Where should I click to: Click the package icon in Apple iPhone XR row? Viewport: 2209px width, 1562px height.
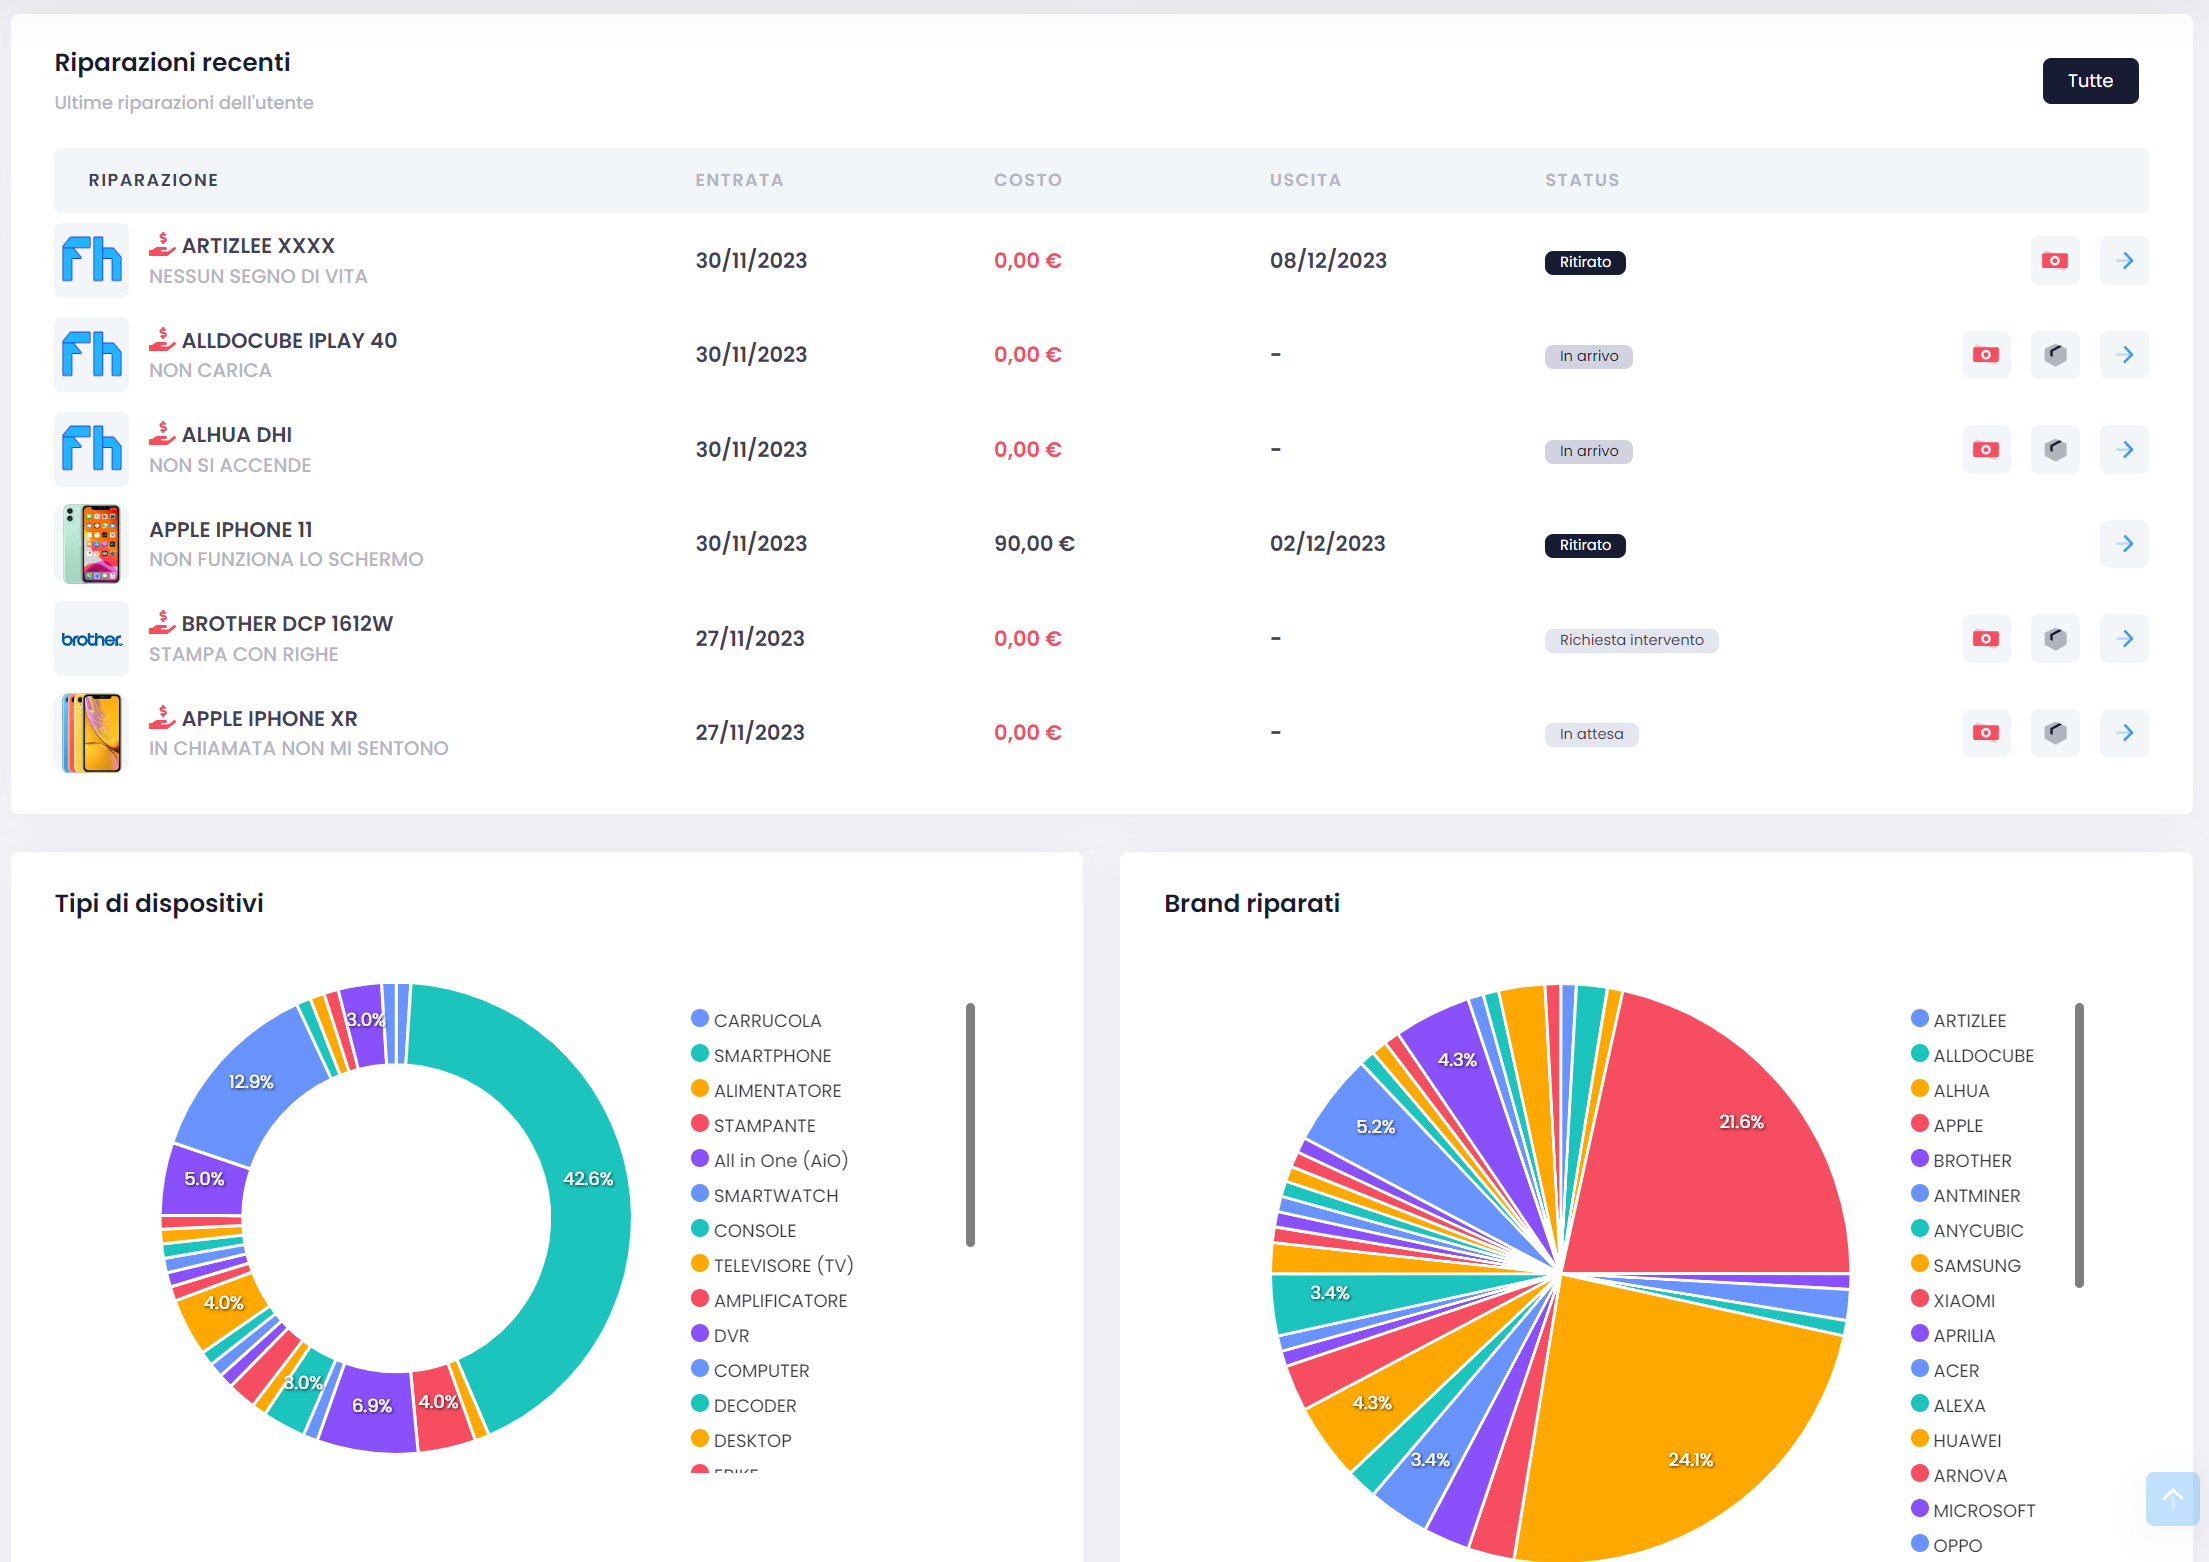tap(2054, 733)
